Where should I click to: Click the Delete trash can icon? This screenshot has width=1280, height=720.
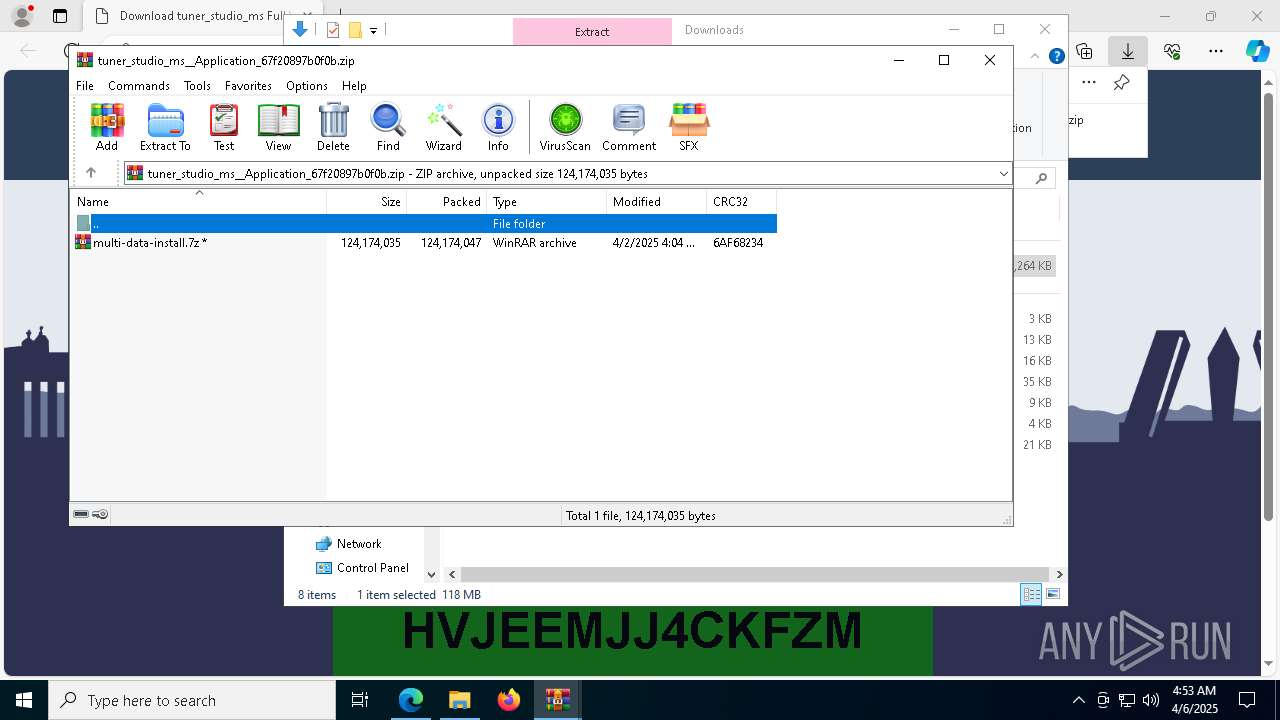click(x=333, y=127)
